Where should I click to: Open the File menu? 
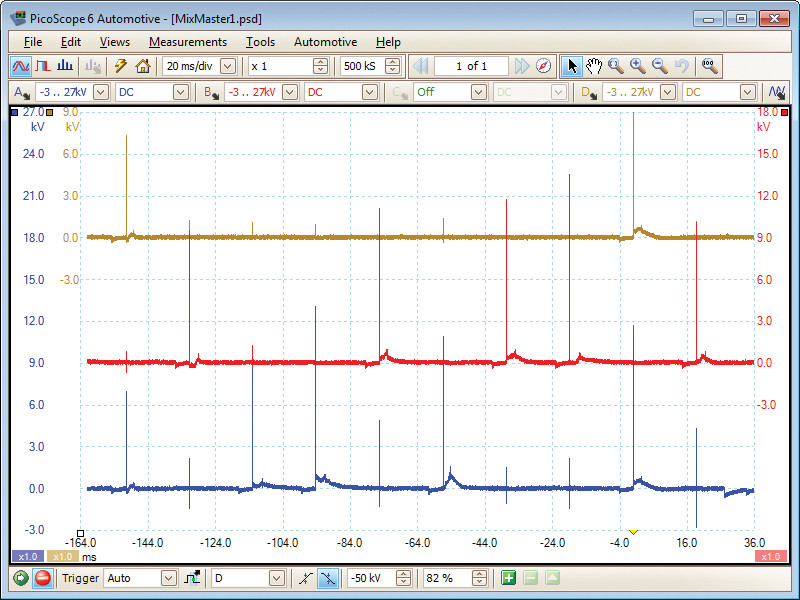coord(33,42)
